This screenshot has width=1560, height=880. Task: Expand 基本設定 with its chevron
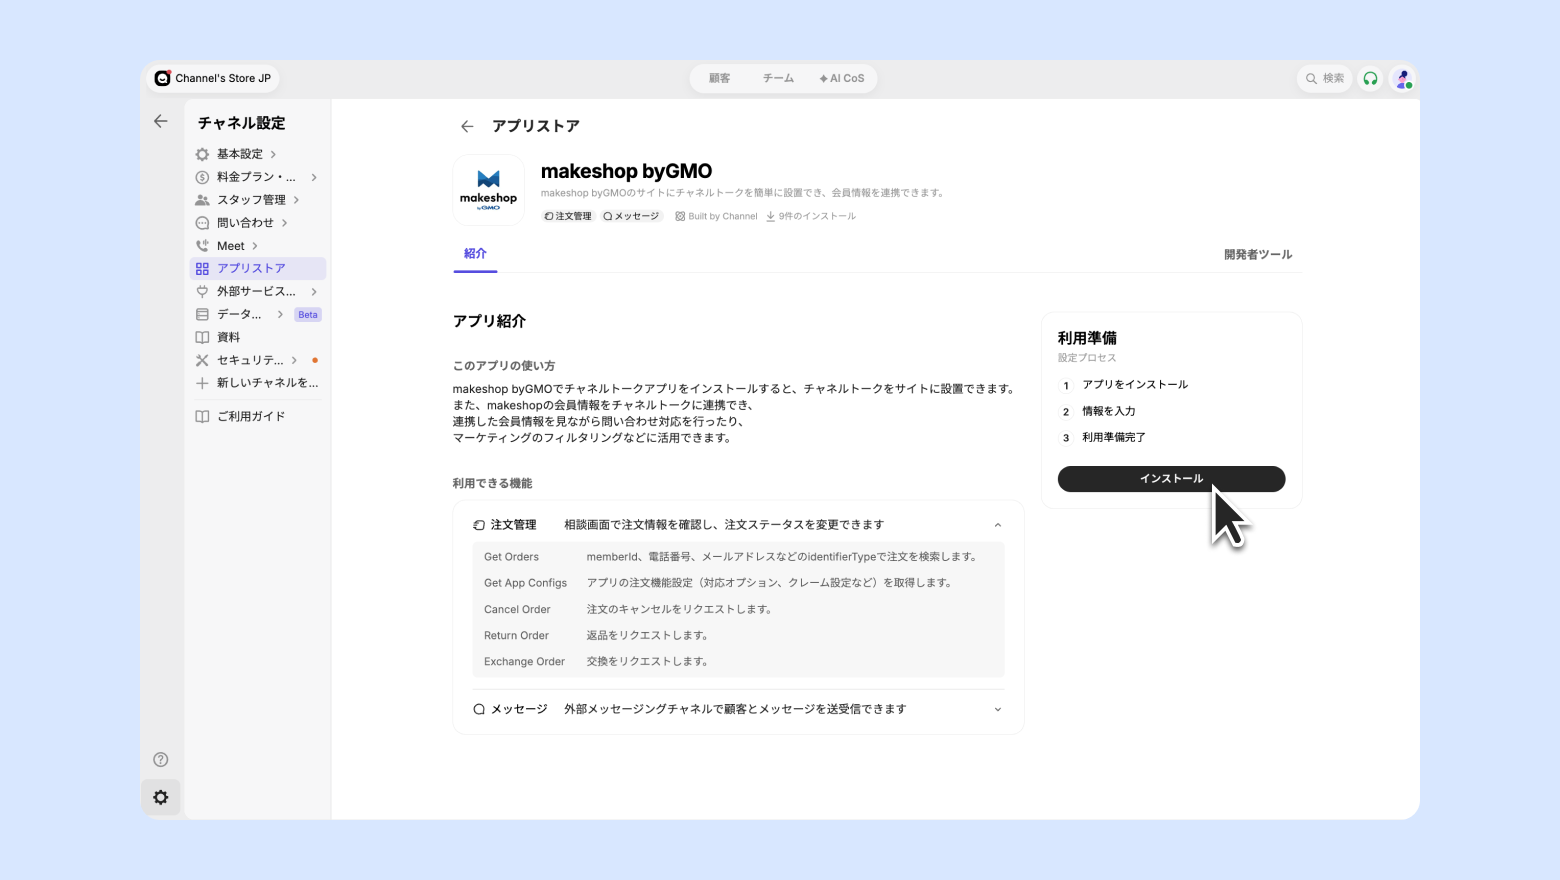tap(273, 154)
